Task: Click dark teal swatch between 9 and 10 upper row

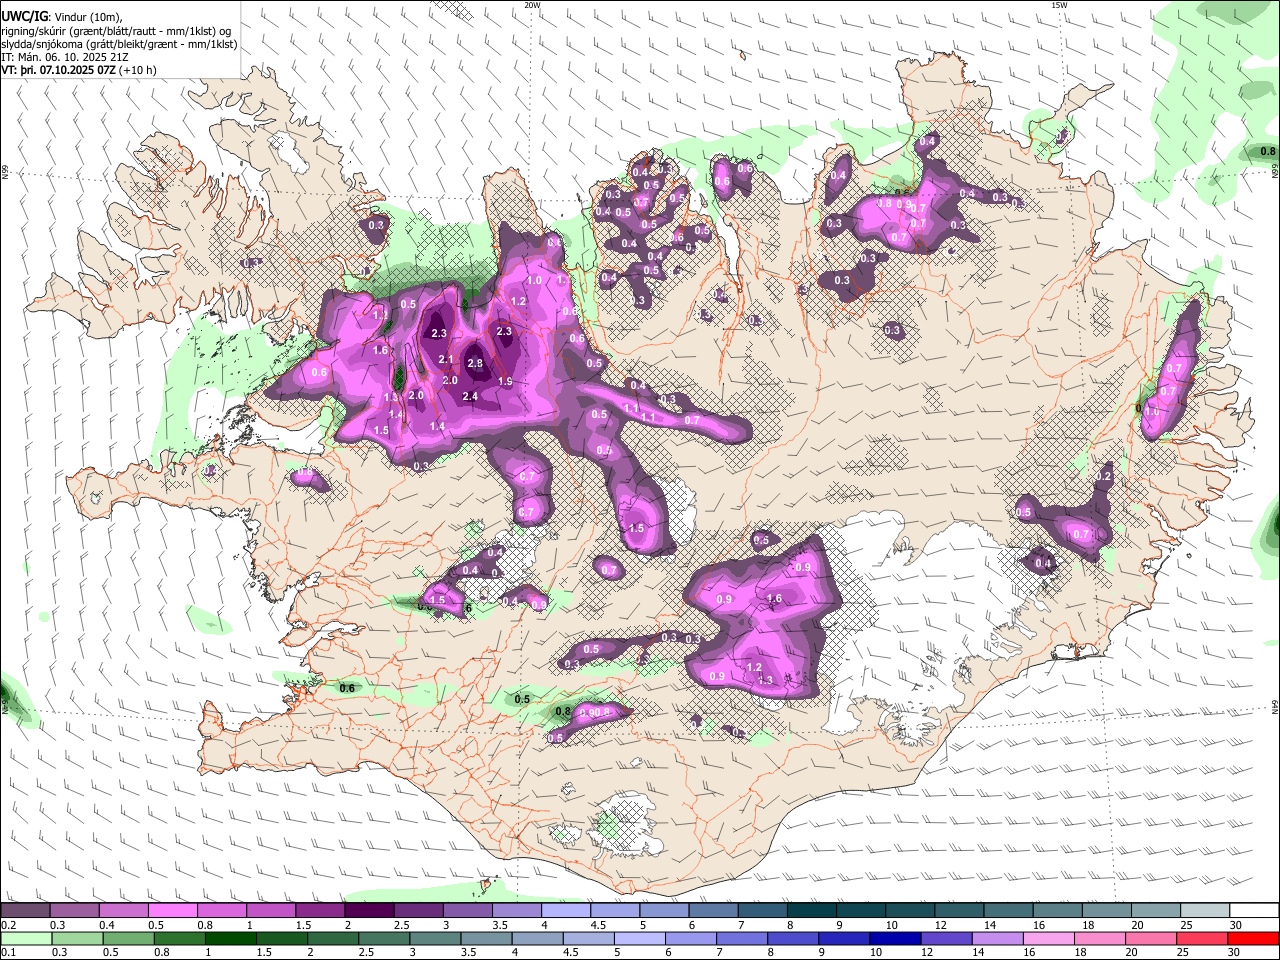Action: [x=861, y=910]
